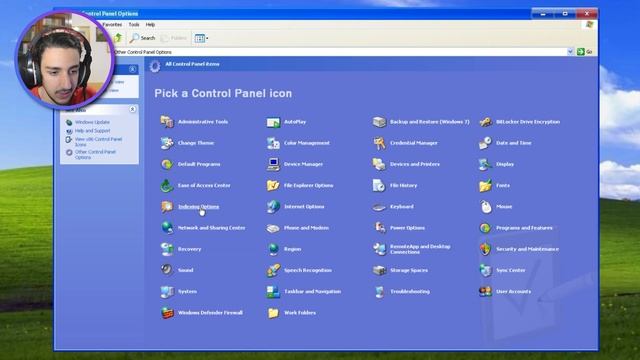Open the Indexing Options icon
Image resolution: width=640 pixels, height=360 pixels.
(167, 207)
